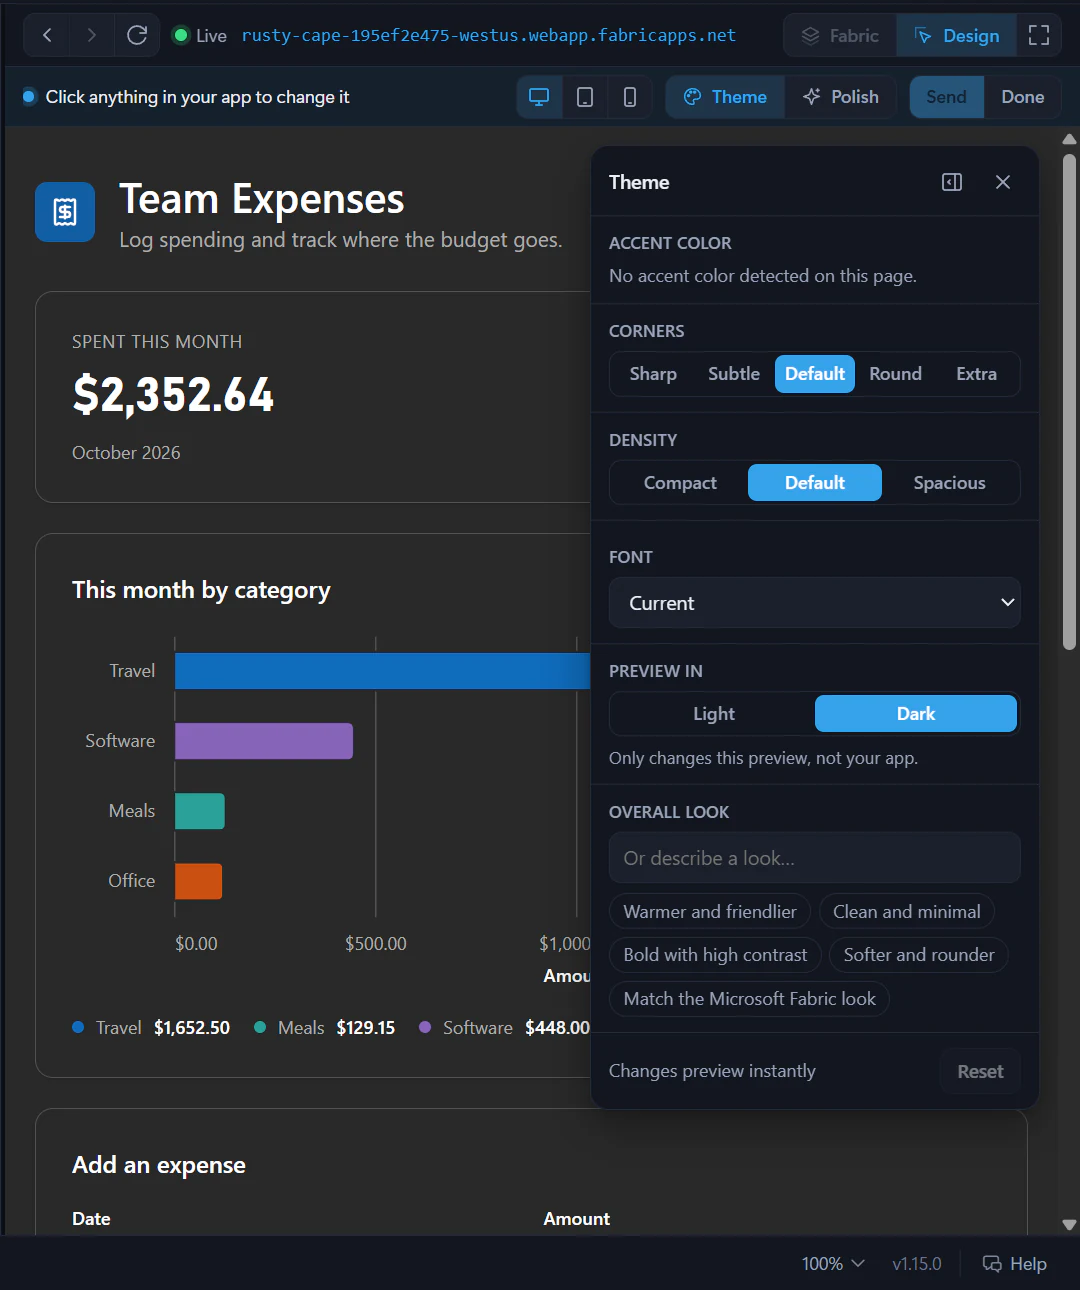Click the Team Expenses receipt logo icon
The width and height of the screenshot is (1080, 1290).
click(x=65, y=212)
